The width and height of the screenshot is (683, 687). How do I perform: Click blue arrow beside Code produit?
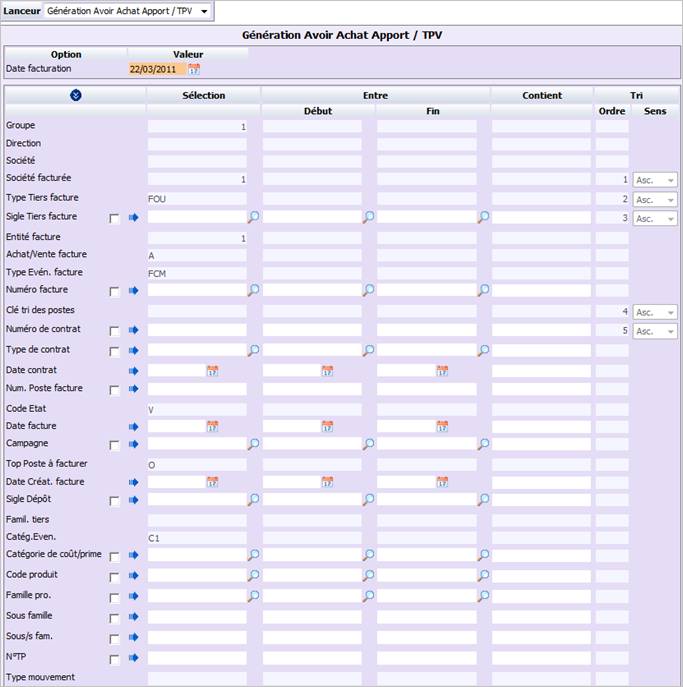(134, 576)
